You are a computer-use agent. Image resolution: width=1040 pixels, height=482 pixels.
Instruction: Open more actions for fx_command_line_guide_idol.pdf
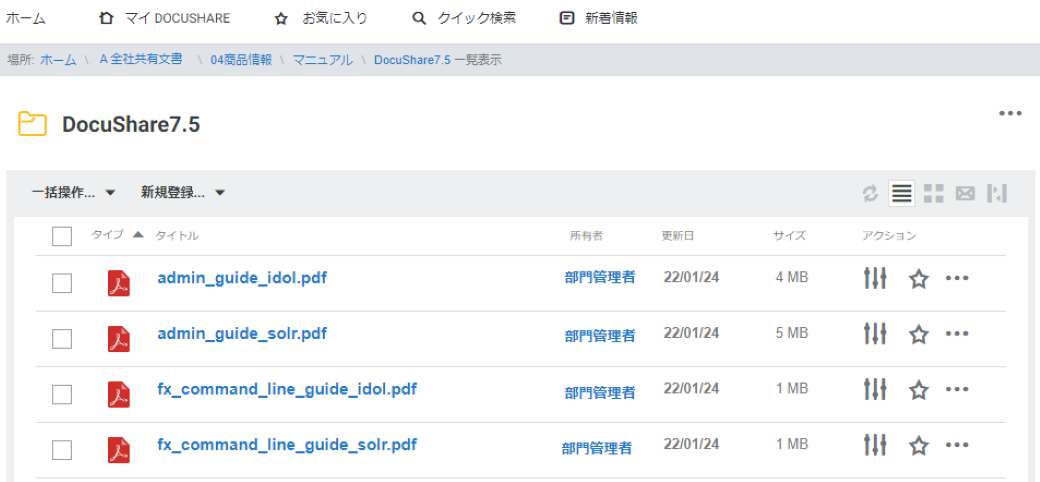tap(956, 389)
